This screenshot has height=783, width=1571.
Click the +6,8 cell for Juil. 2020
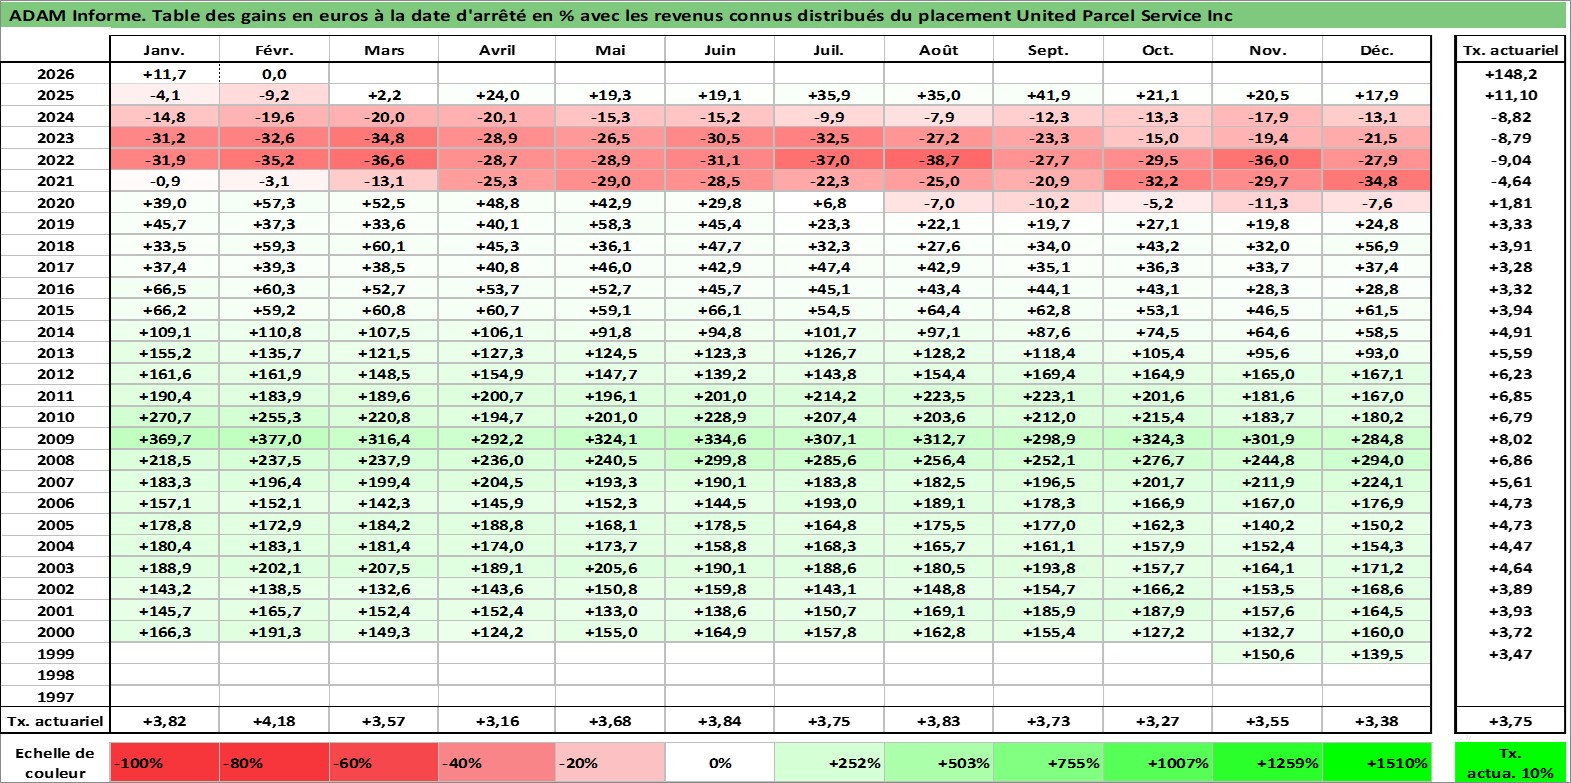coord(828,203)
